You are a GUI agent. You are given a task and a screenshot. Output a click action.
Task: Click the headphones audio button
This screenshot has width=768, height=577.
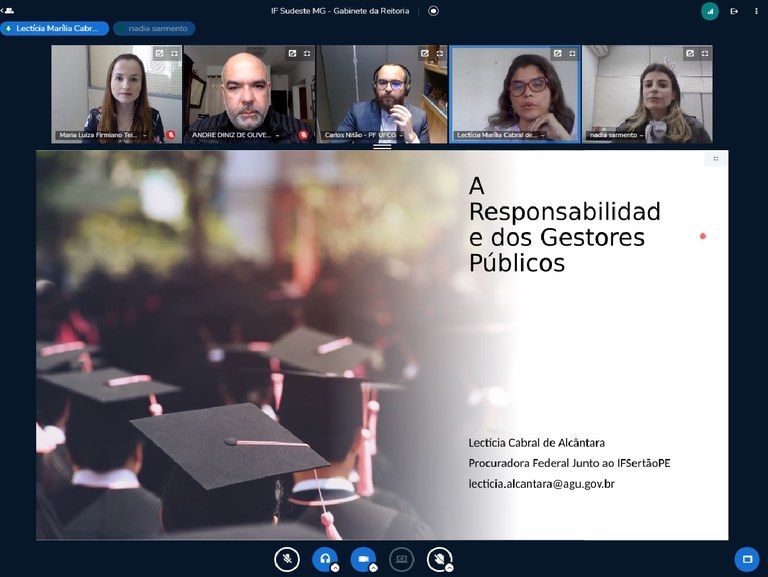(324, 559)
